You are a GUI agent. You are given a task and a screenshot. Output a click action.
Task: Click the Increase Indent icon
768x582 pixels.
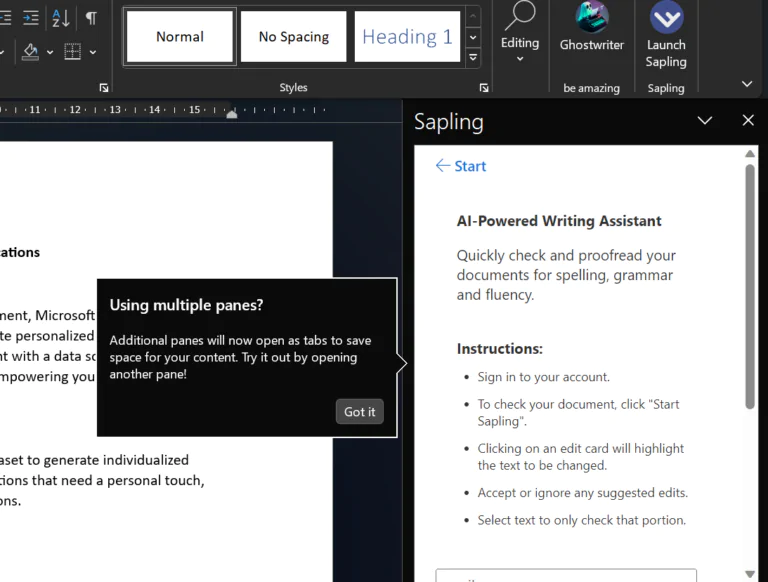click(x=31, y=18)
